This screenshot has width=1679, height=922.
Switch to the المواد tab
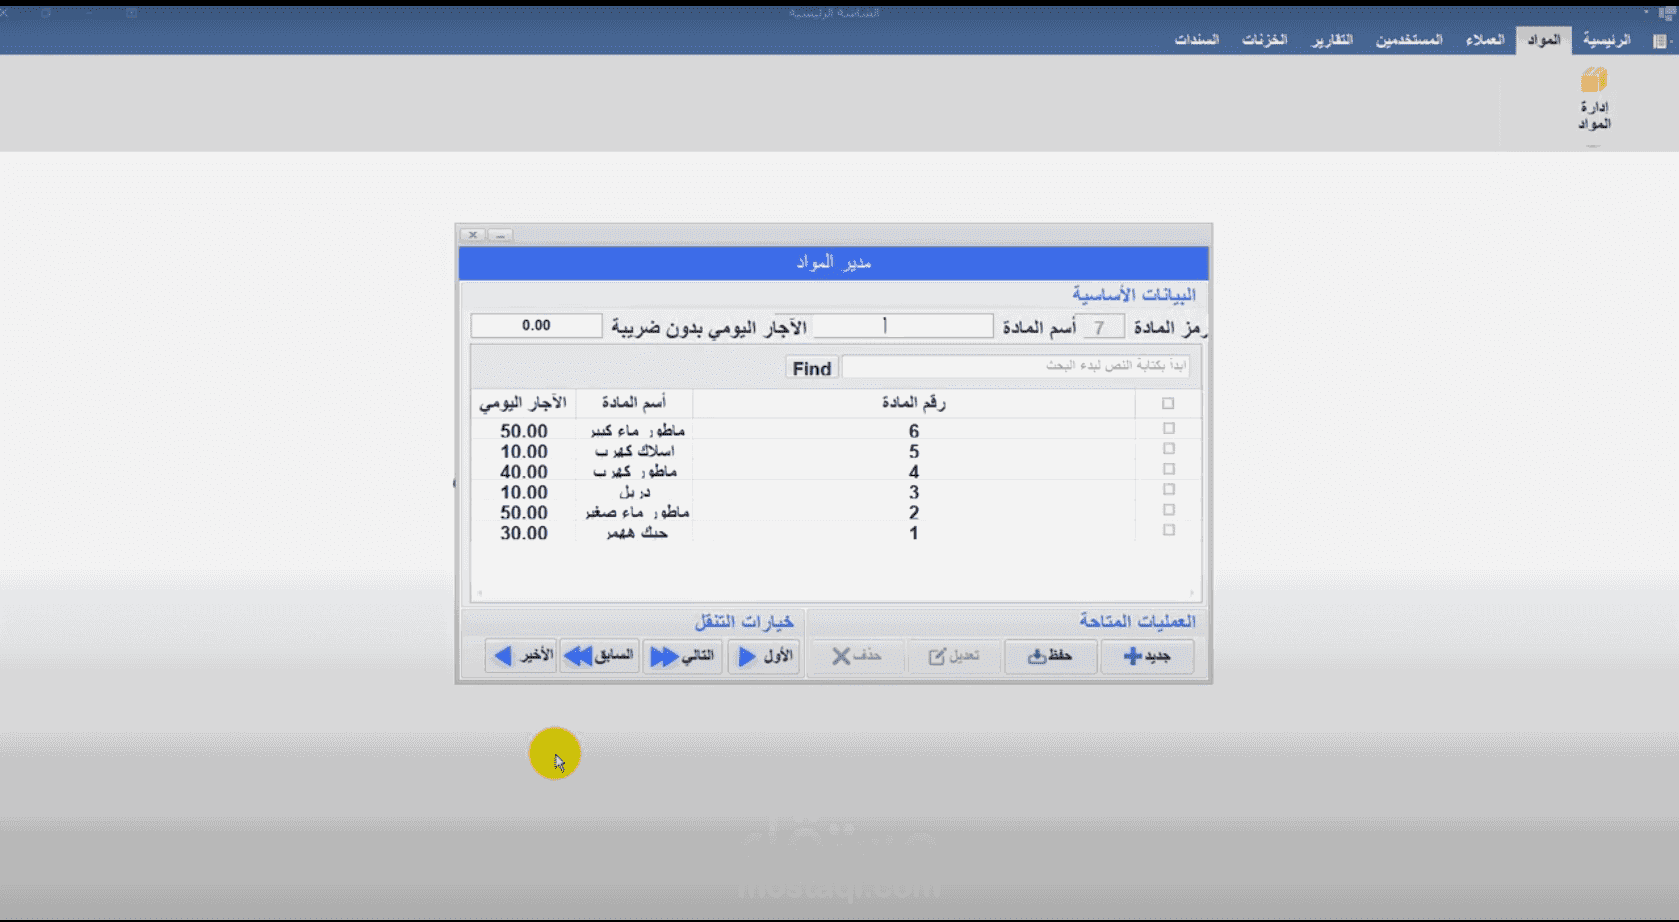click(1543, 40)
